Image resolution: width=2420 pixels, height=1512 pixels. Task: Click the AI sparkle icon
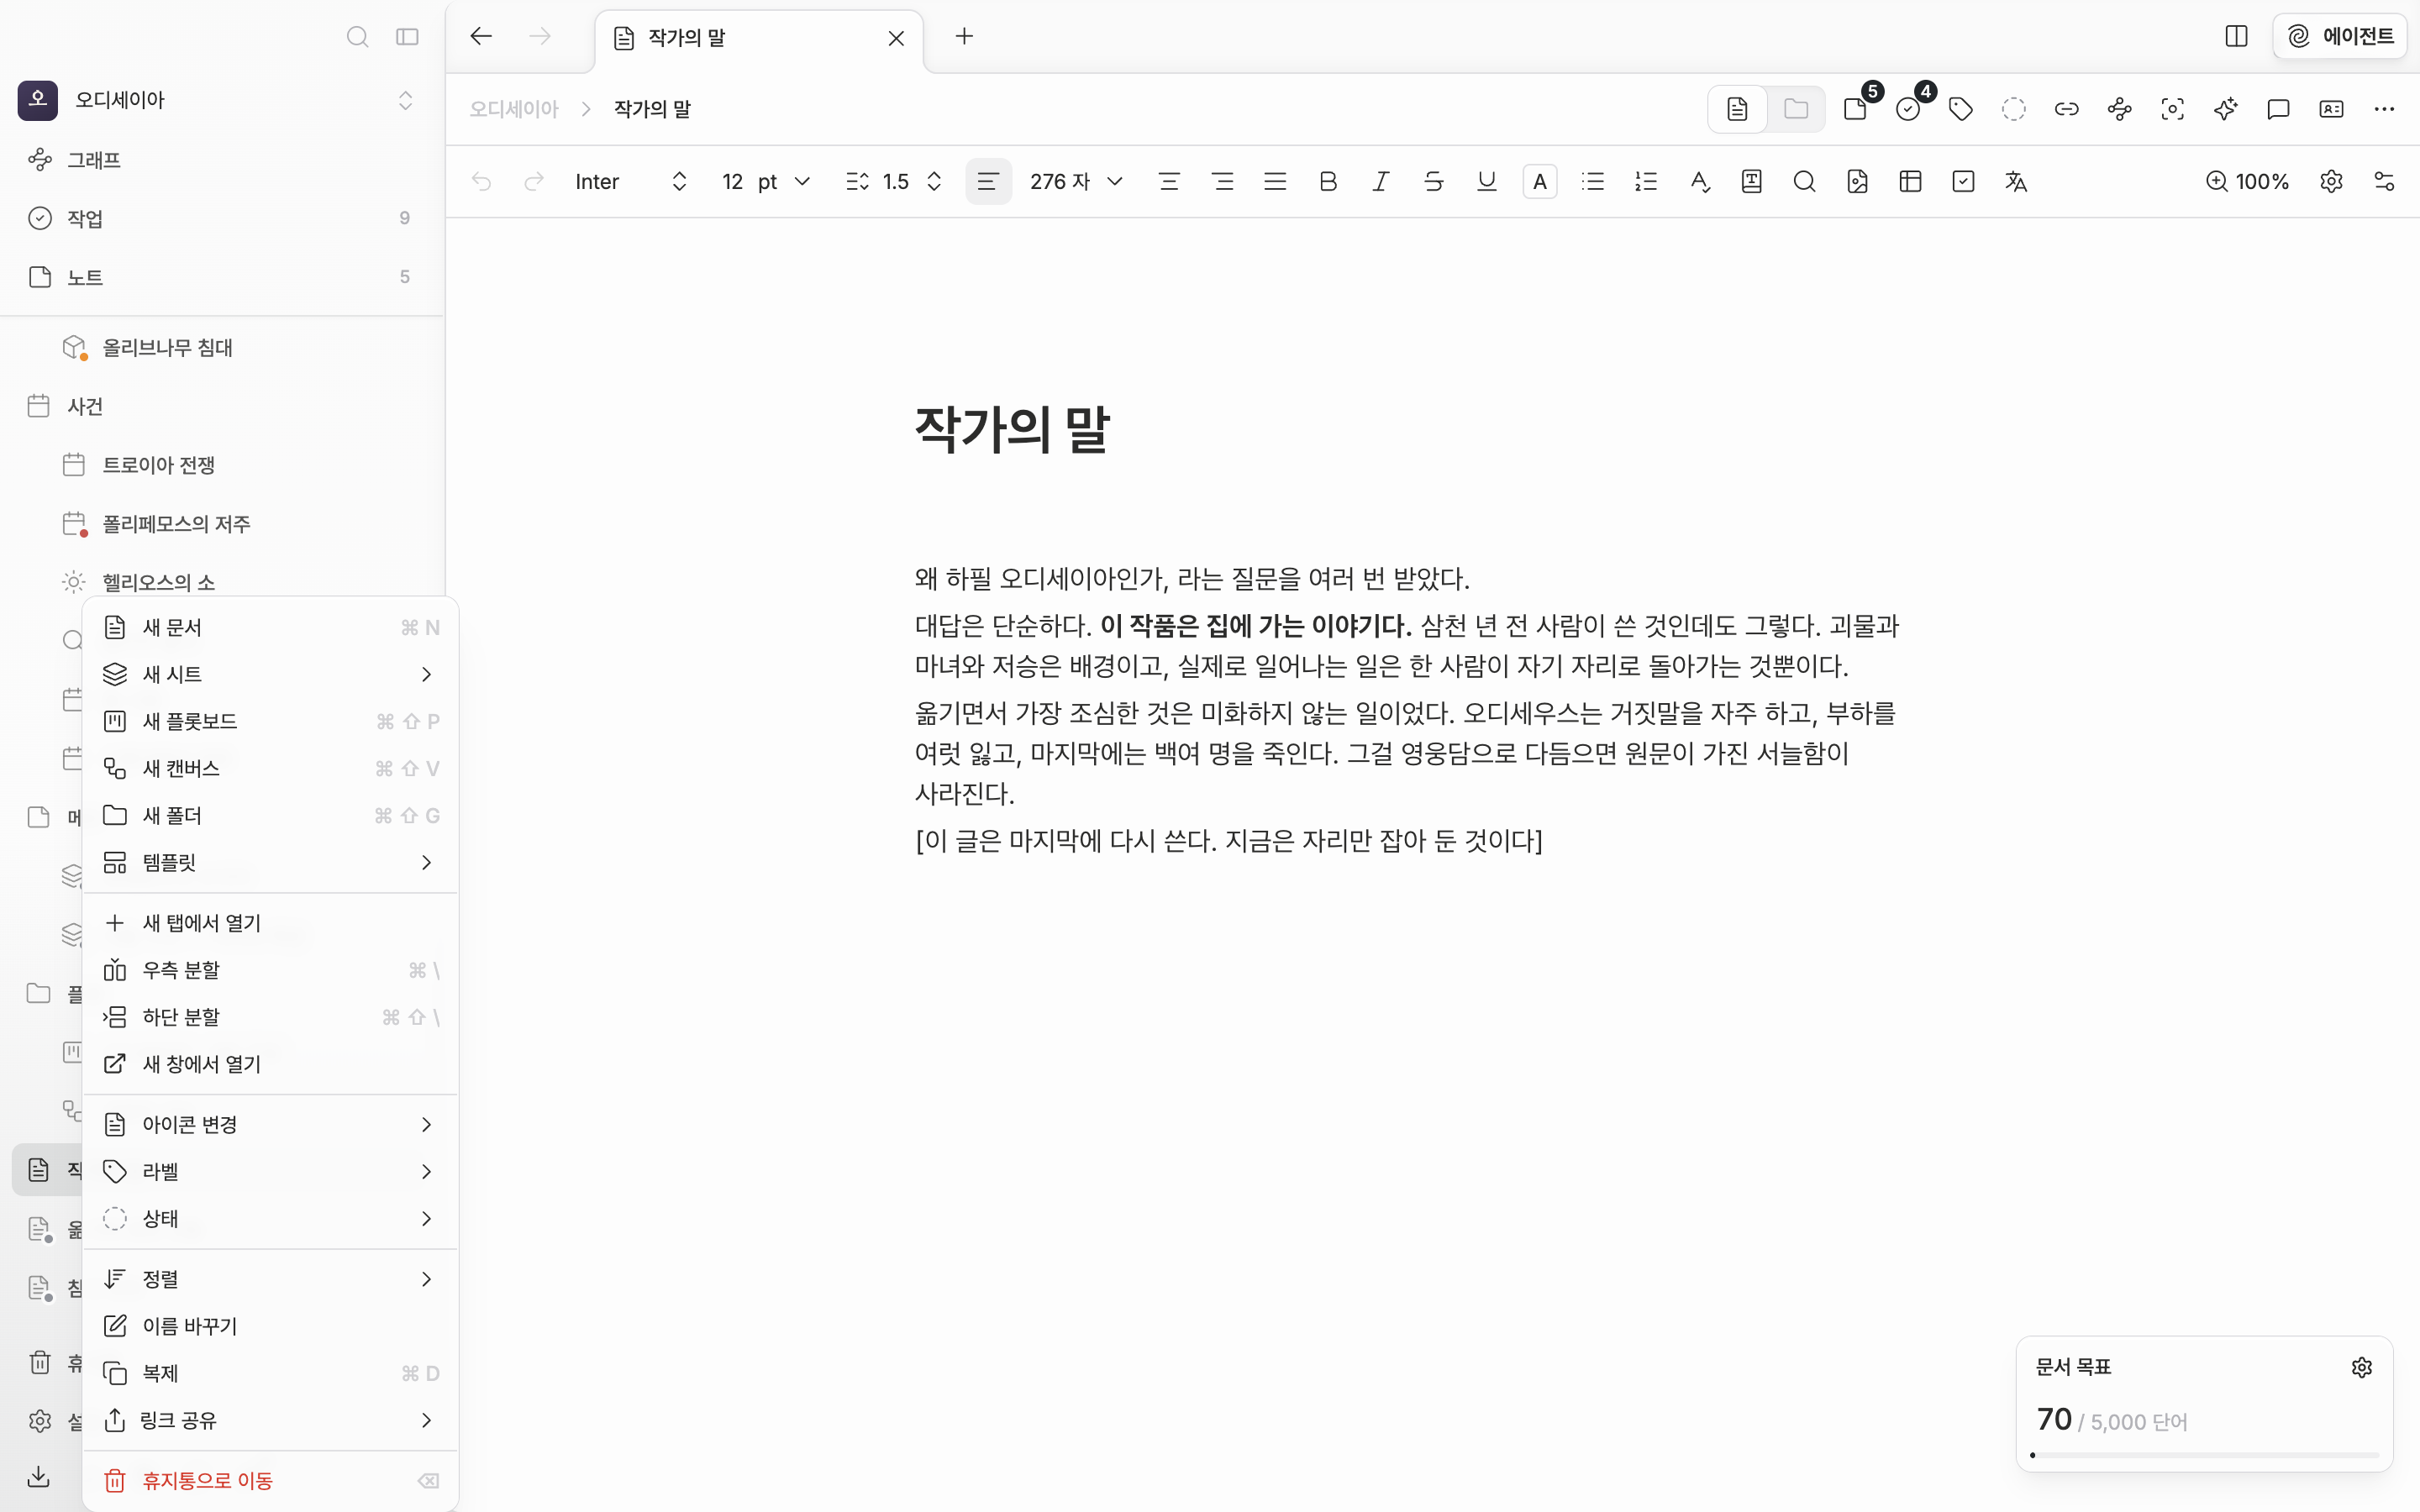pyautogui.click(x=2226, y=109)
